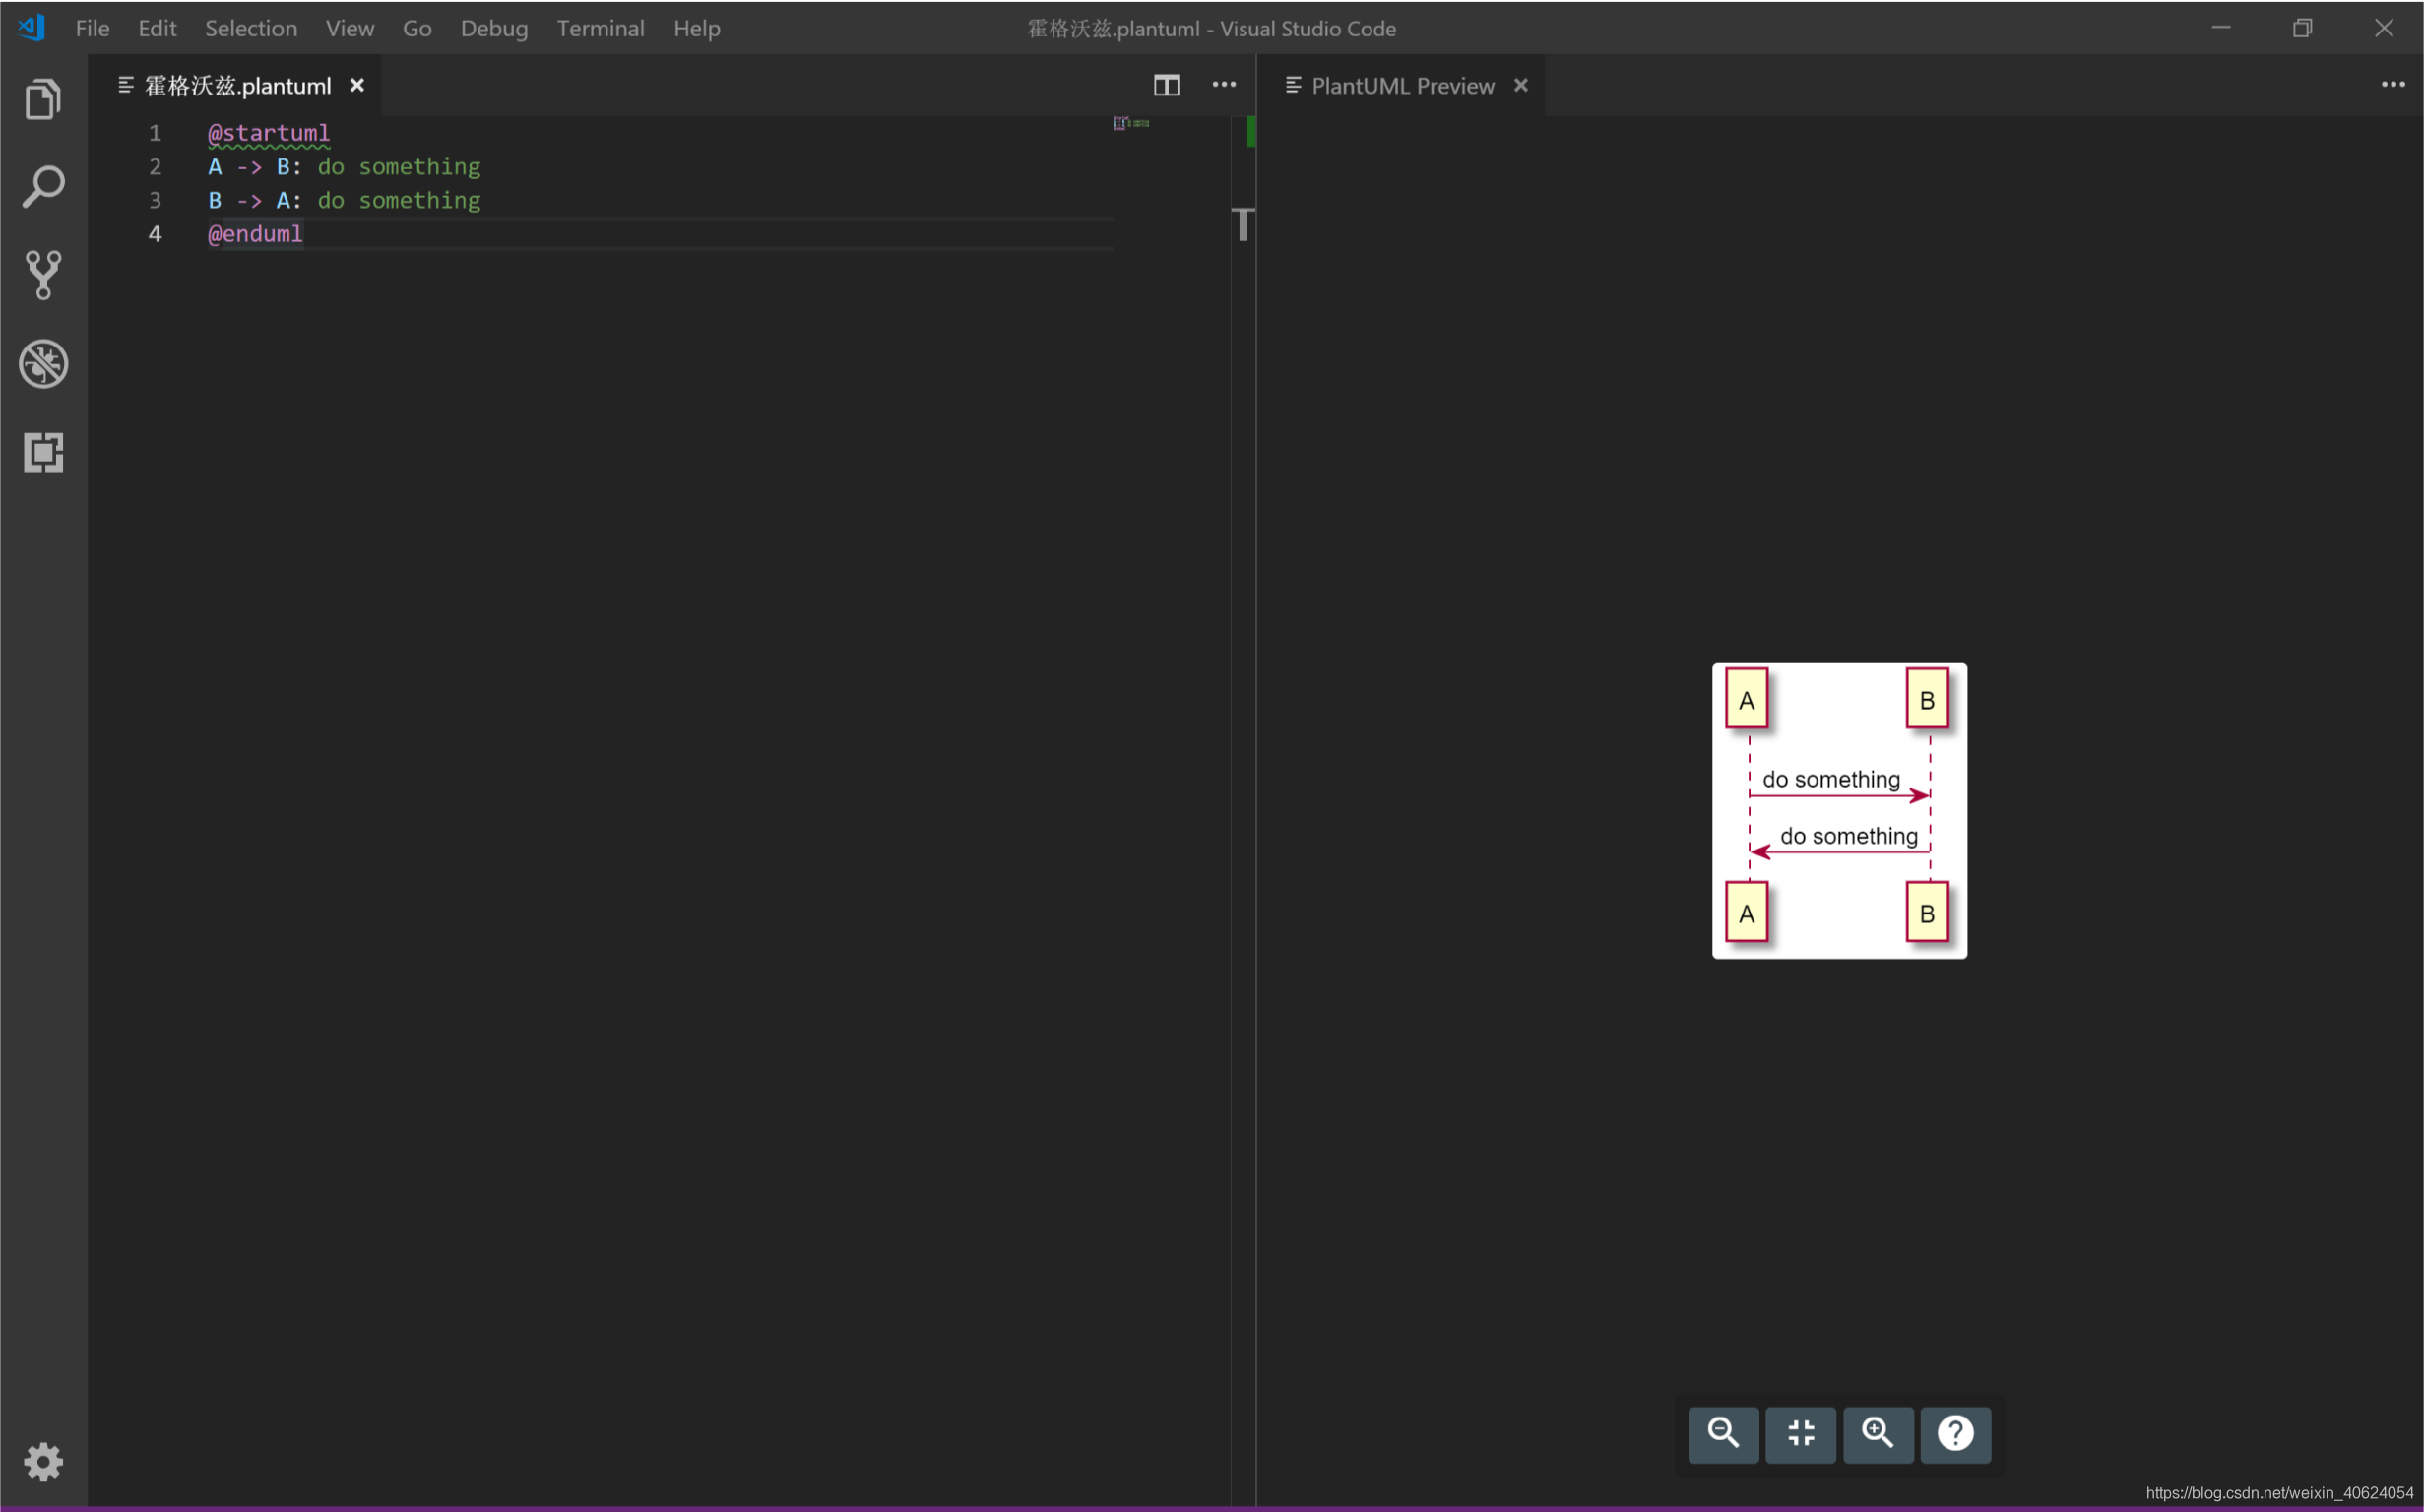Open the Debug view in activity bar
The image size is (2424, 1512).
pyautogui.click(x=43, y=363)
